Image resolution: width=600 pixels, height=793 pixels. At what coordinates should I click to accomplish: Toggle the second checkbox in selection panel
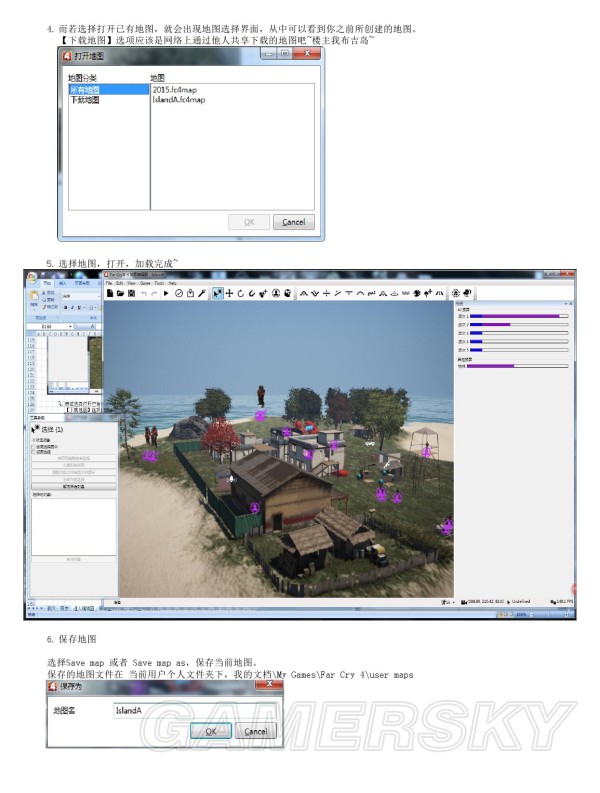pyautogui.click(x=34, y=452)
